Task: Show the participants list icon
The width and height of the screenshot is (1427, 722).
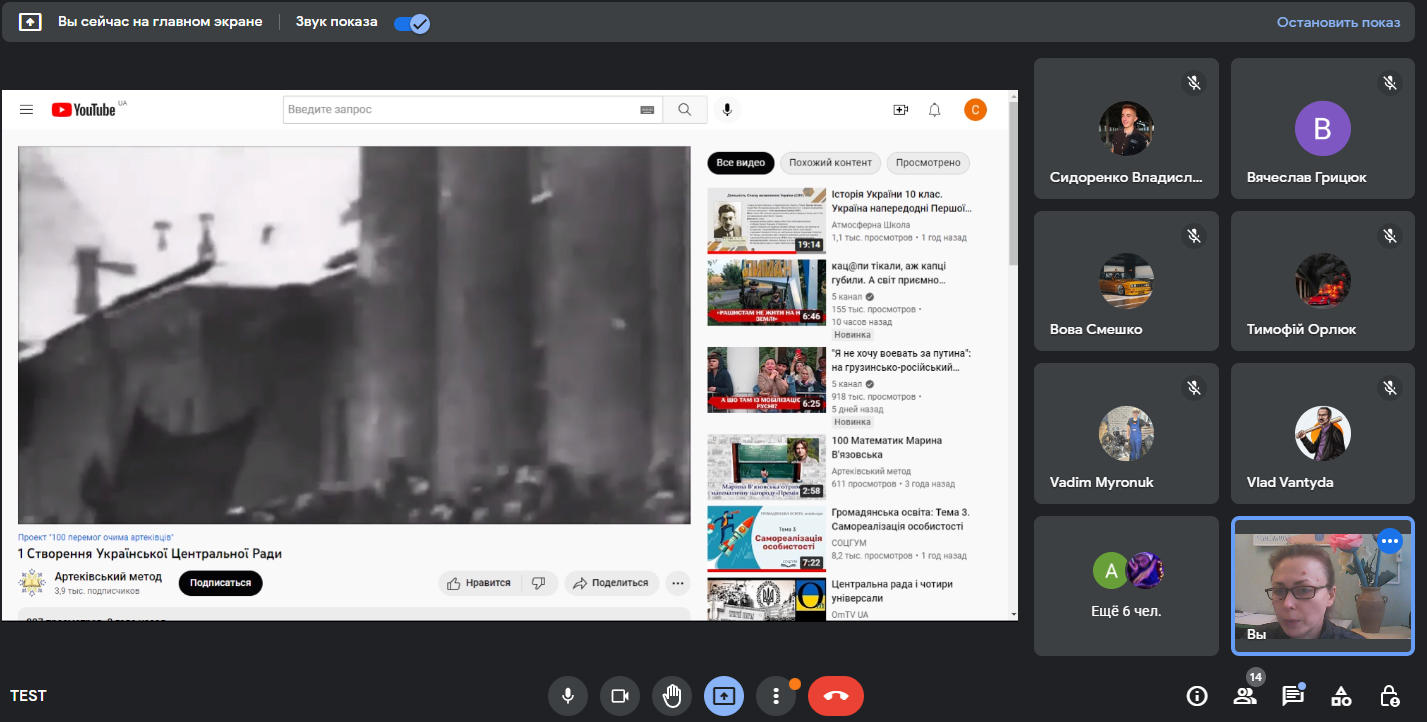Action: tap(1245, 696)
